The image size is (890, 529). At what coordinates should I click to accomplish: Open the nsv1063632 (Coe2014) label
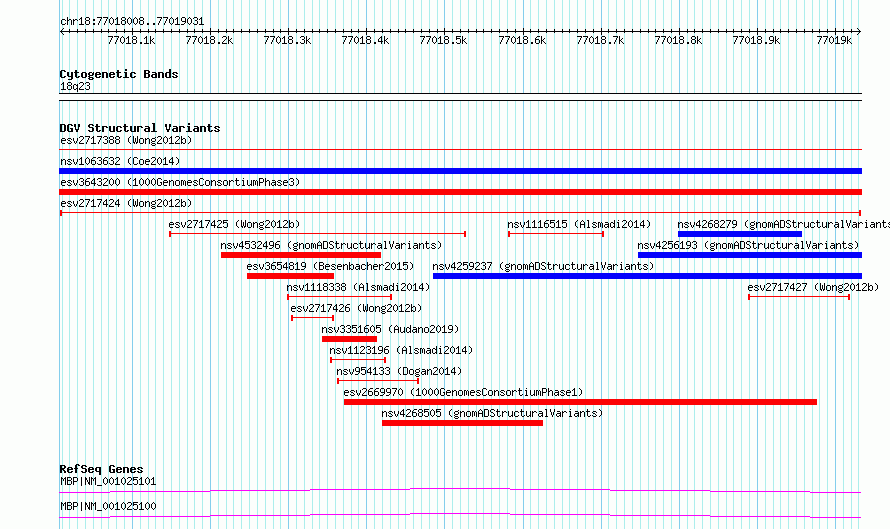tap(120, 161)
